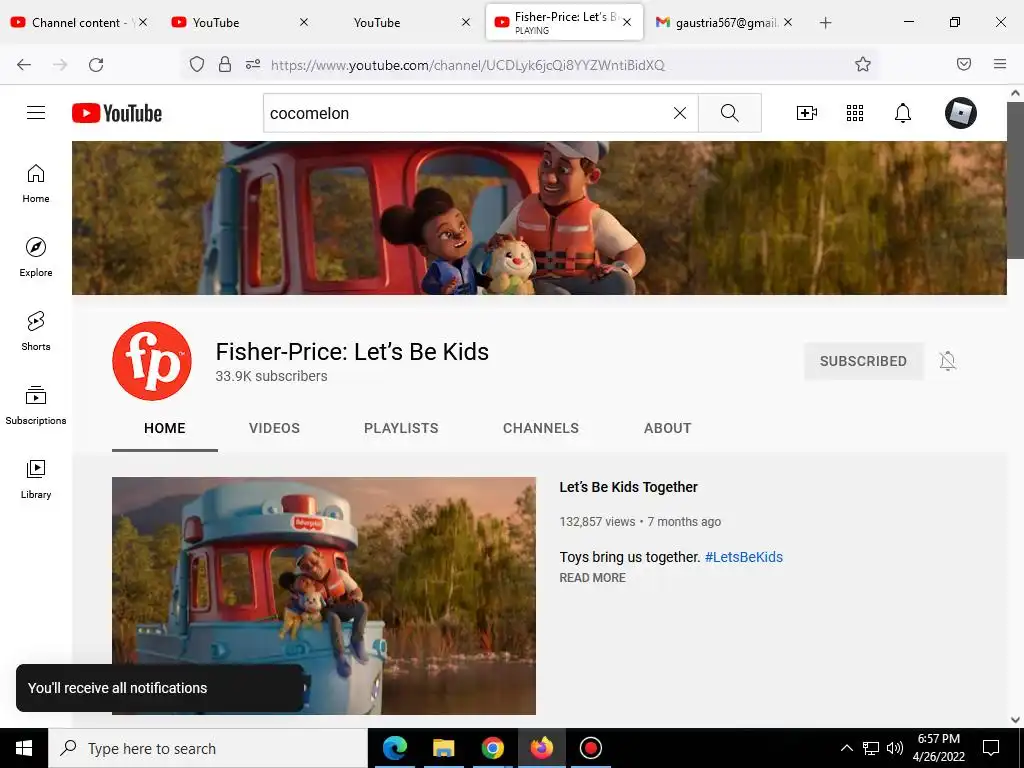1024x768 pixels.
Task: Go back with browser back arrow
Action: (x=24, y=64)
